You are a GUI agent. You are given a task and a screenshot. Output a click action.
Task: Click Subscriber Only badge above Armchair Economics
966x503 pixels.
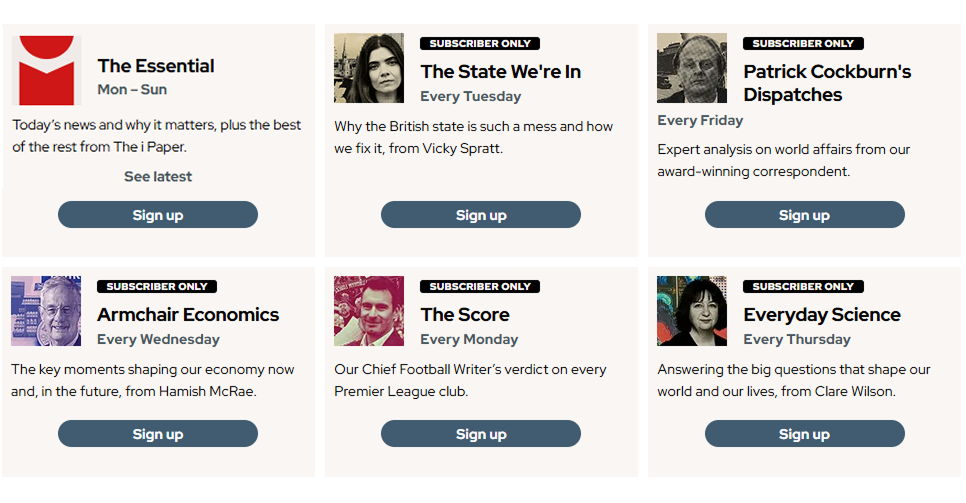(x=157, y=287)
